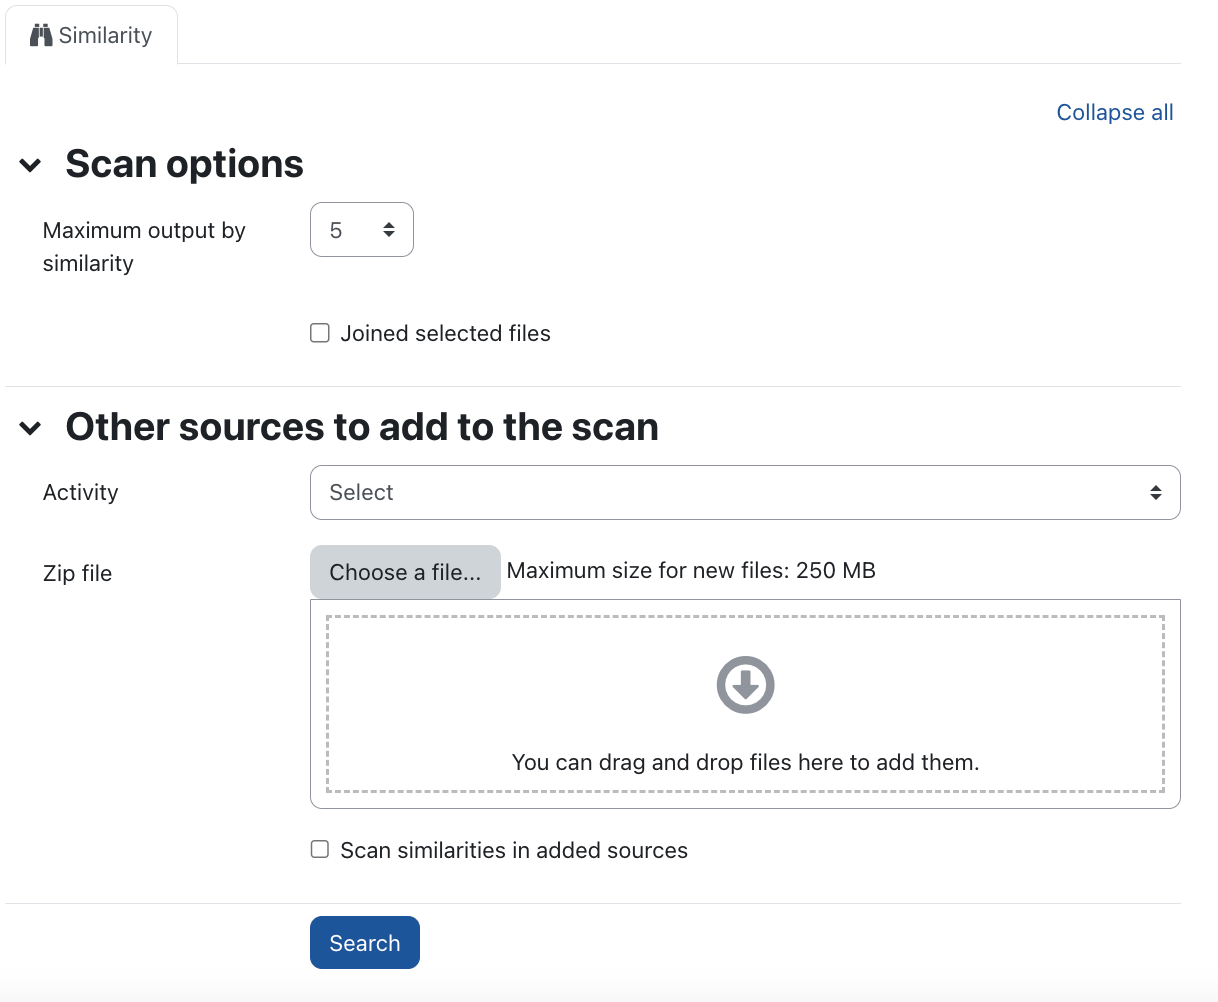
Task: Click the arrows on the Maximum output selector
Action: click(389, 230)
